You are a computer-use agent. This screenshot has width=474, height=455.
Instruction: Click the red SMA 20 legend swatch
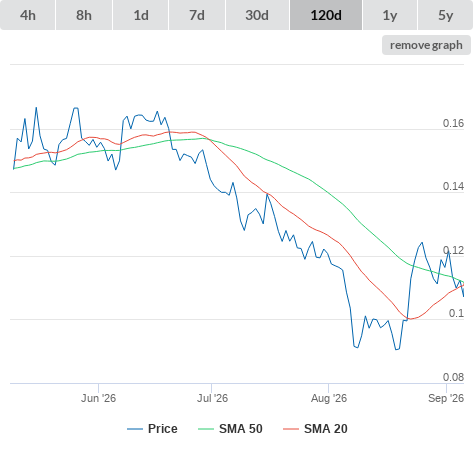pos(291,429)
